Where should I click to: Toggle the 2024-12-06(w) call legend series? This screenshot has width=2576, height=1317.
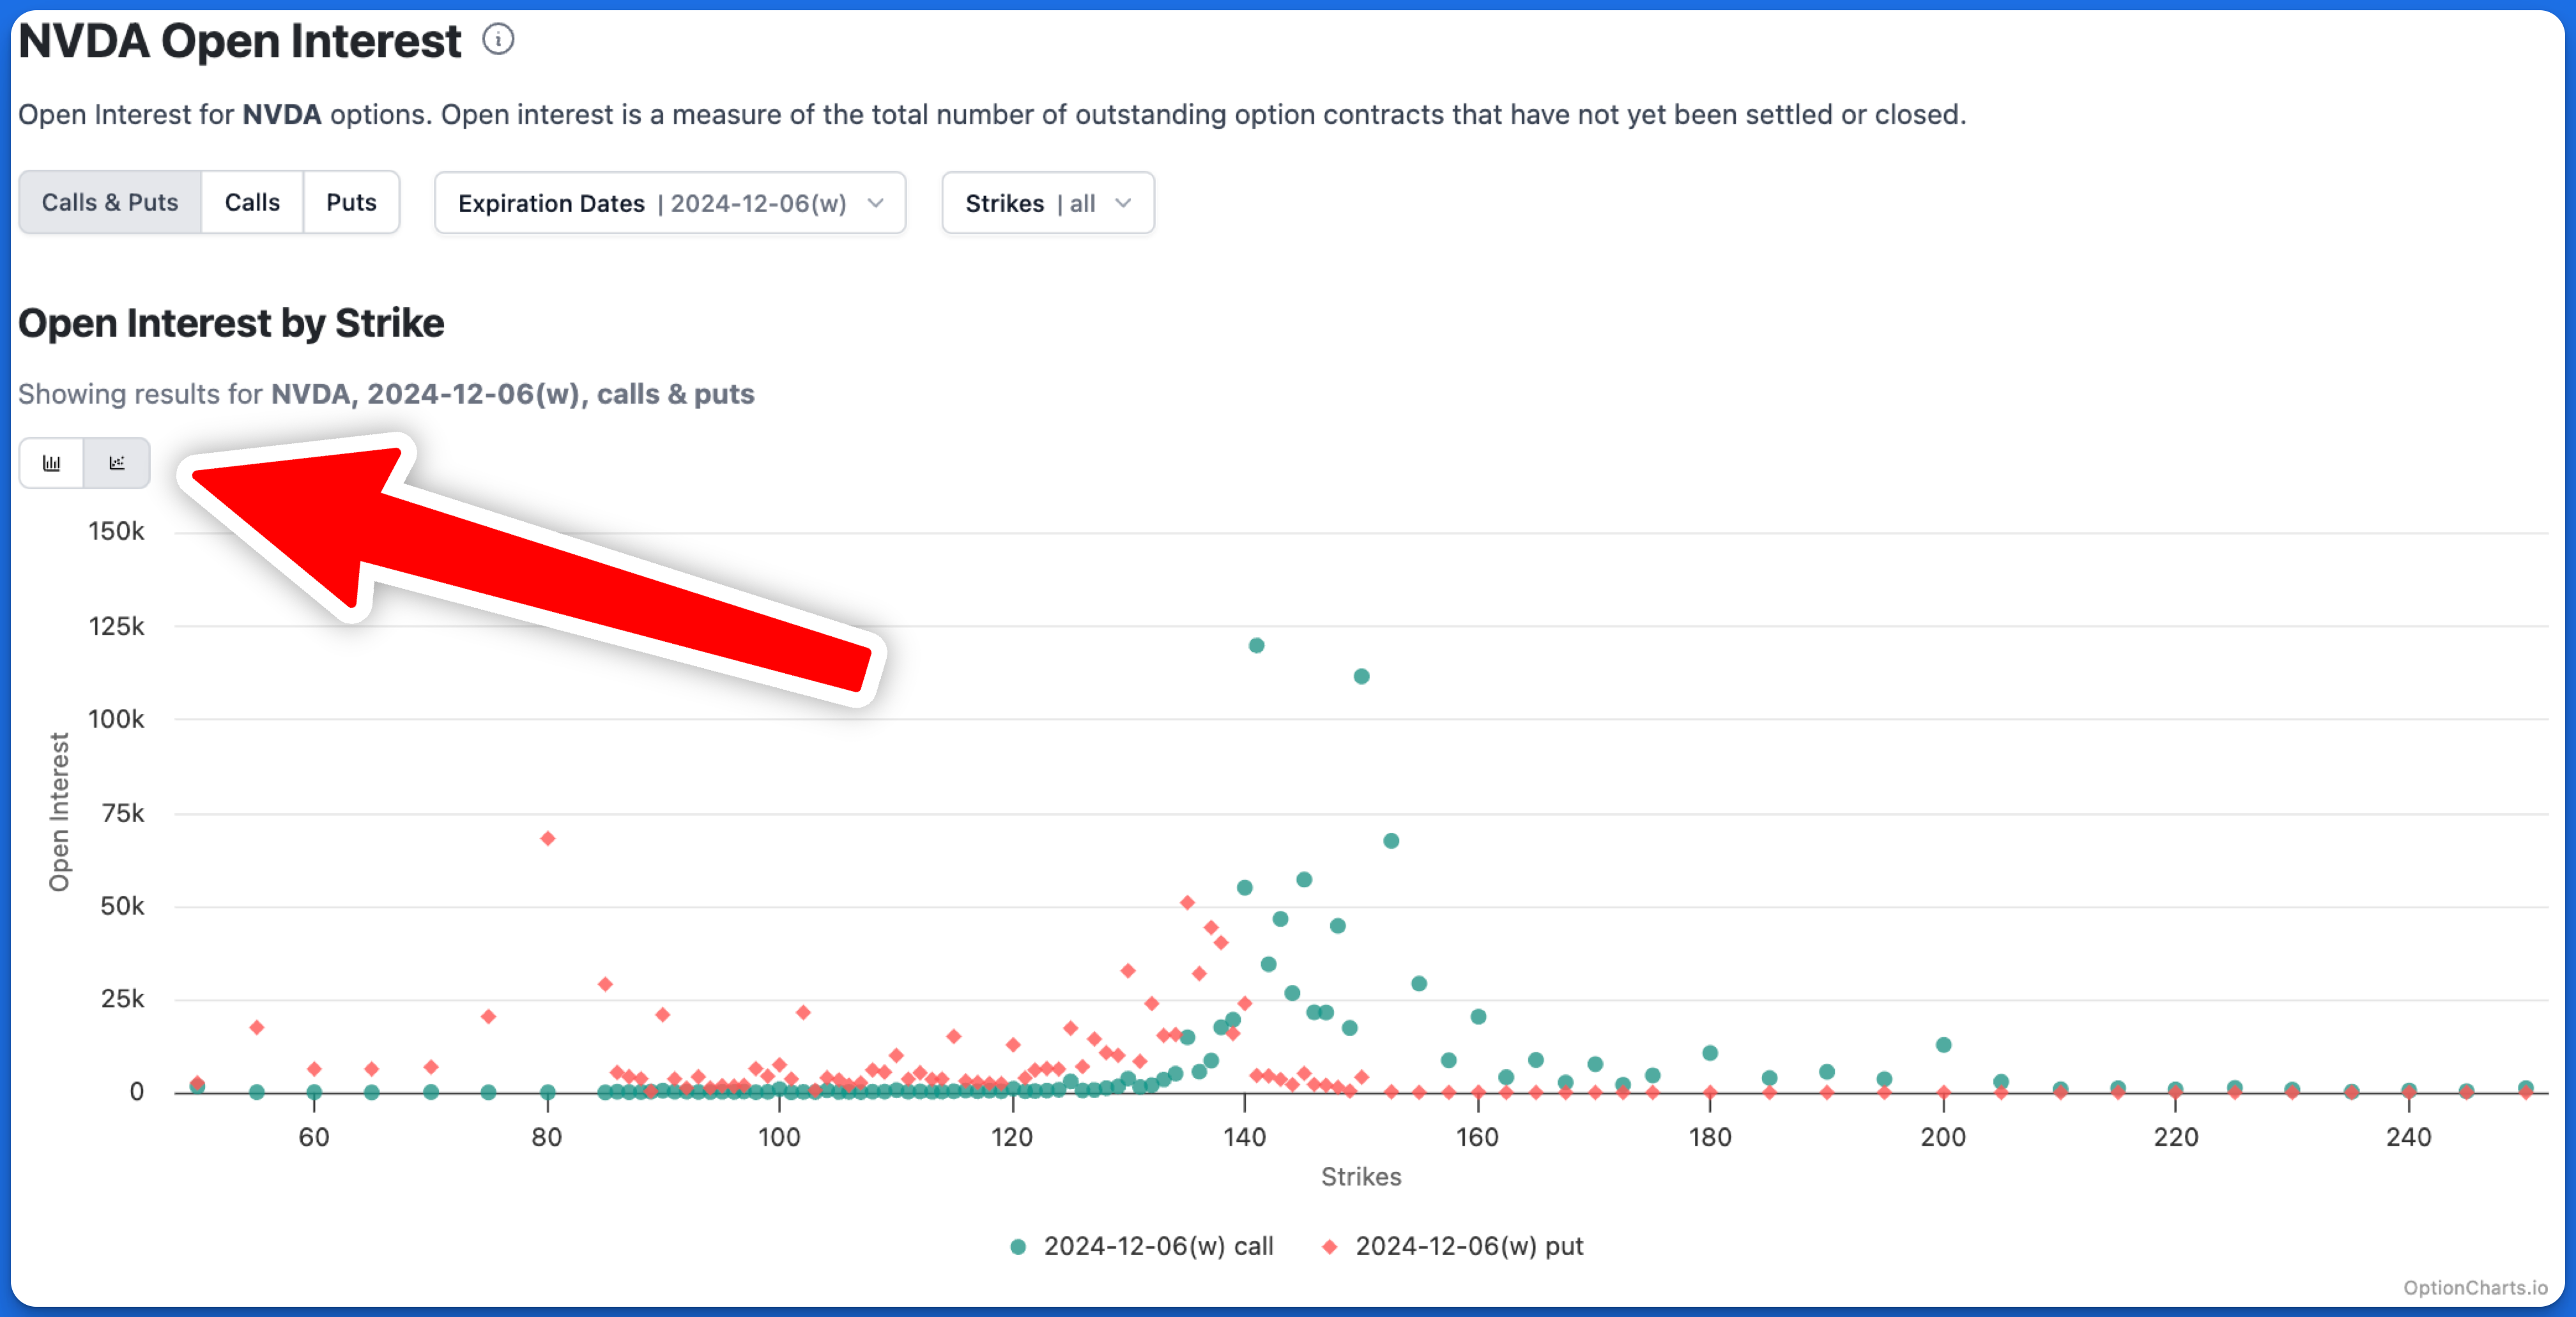[1142, 1247]
